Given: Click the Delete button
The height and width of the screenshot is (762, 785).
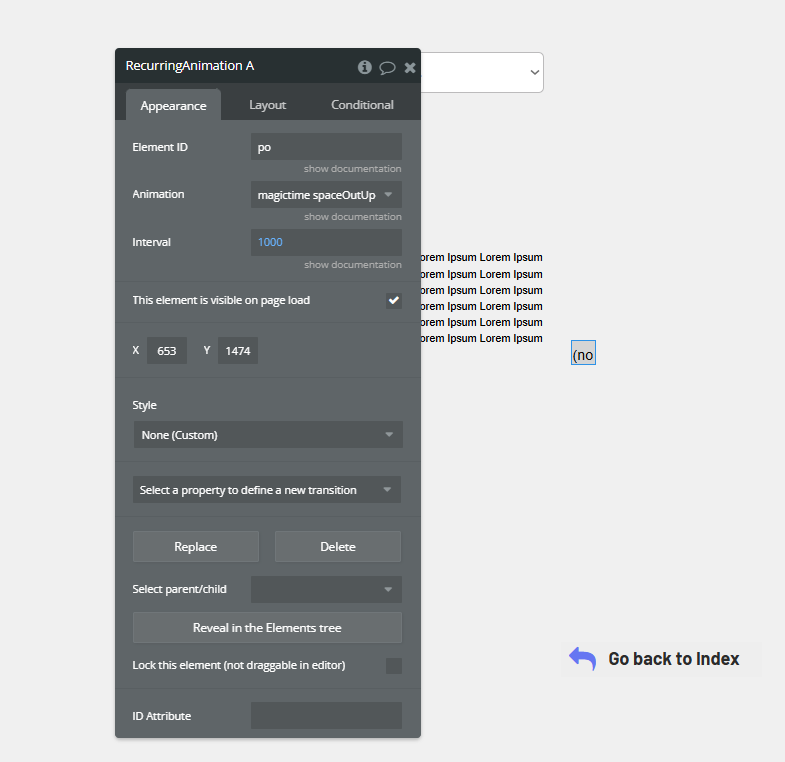Looking at the screenshot, I should point(338,547).
